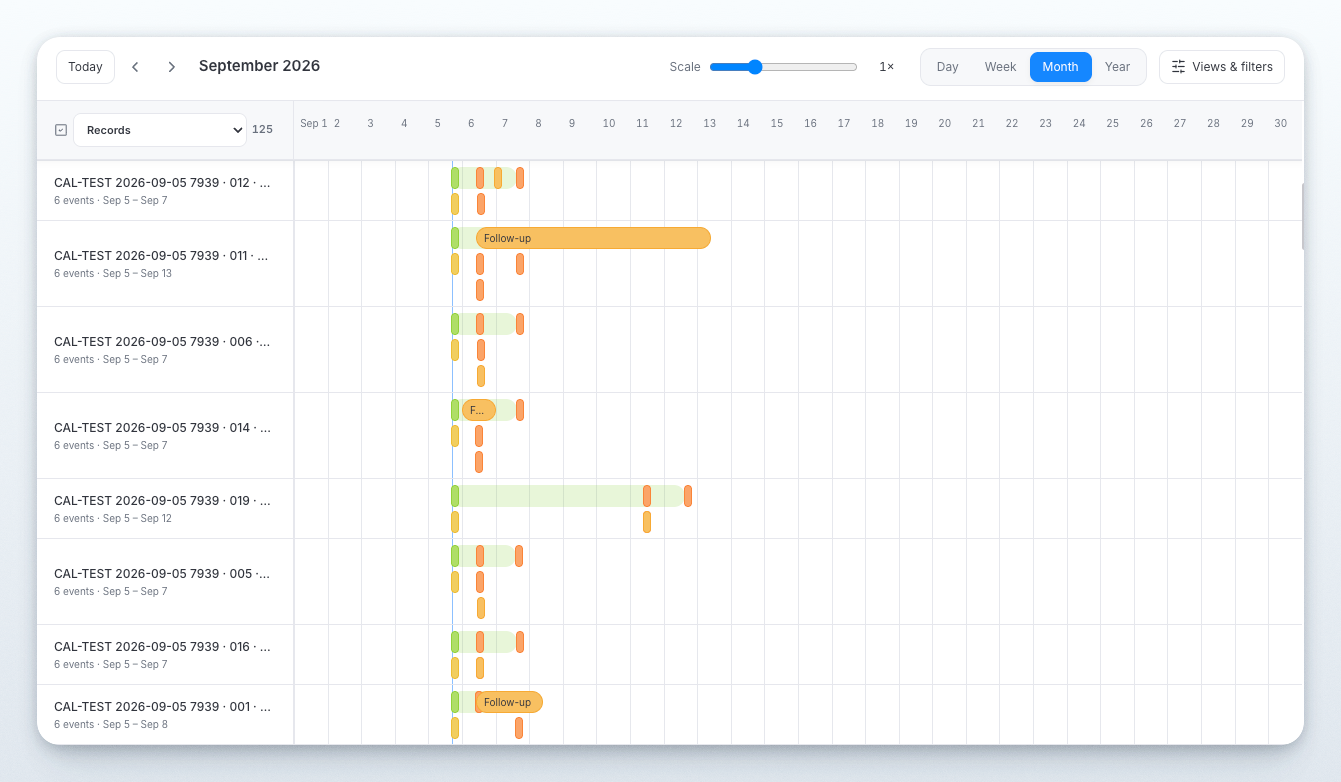Image resolution: width=1341 pixels, height=782 pixels.
Task: Switch to Year view
Action: pos(1117,67)
